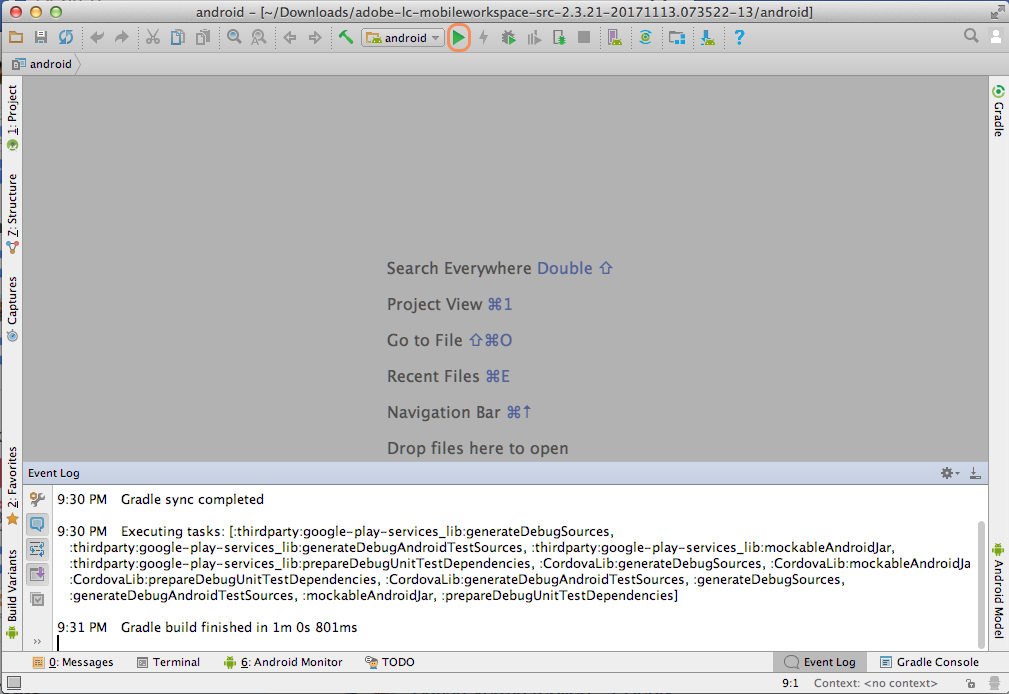Navigate Forward with the right arrow icon
The width and height of the screenshot is (1009, 694).
pyautogui.click(x=315, y=37)
